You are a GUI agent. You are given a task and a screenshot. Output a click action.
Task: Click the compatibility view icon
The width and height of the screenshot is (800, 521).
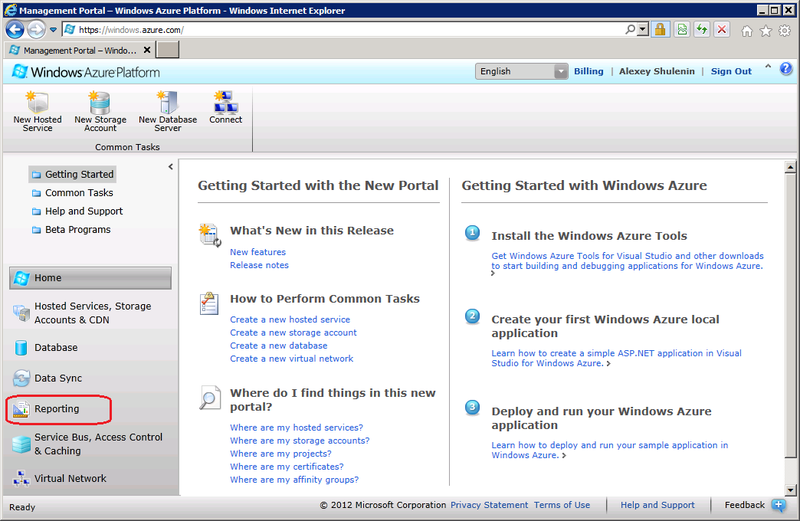click(682, 30)
